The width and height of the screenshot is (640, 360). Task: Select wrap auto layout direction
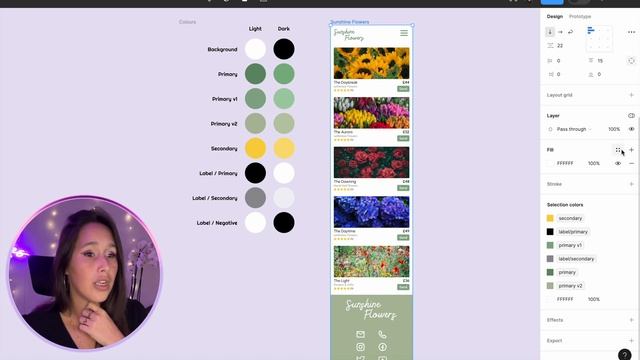570,32
